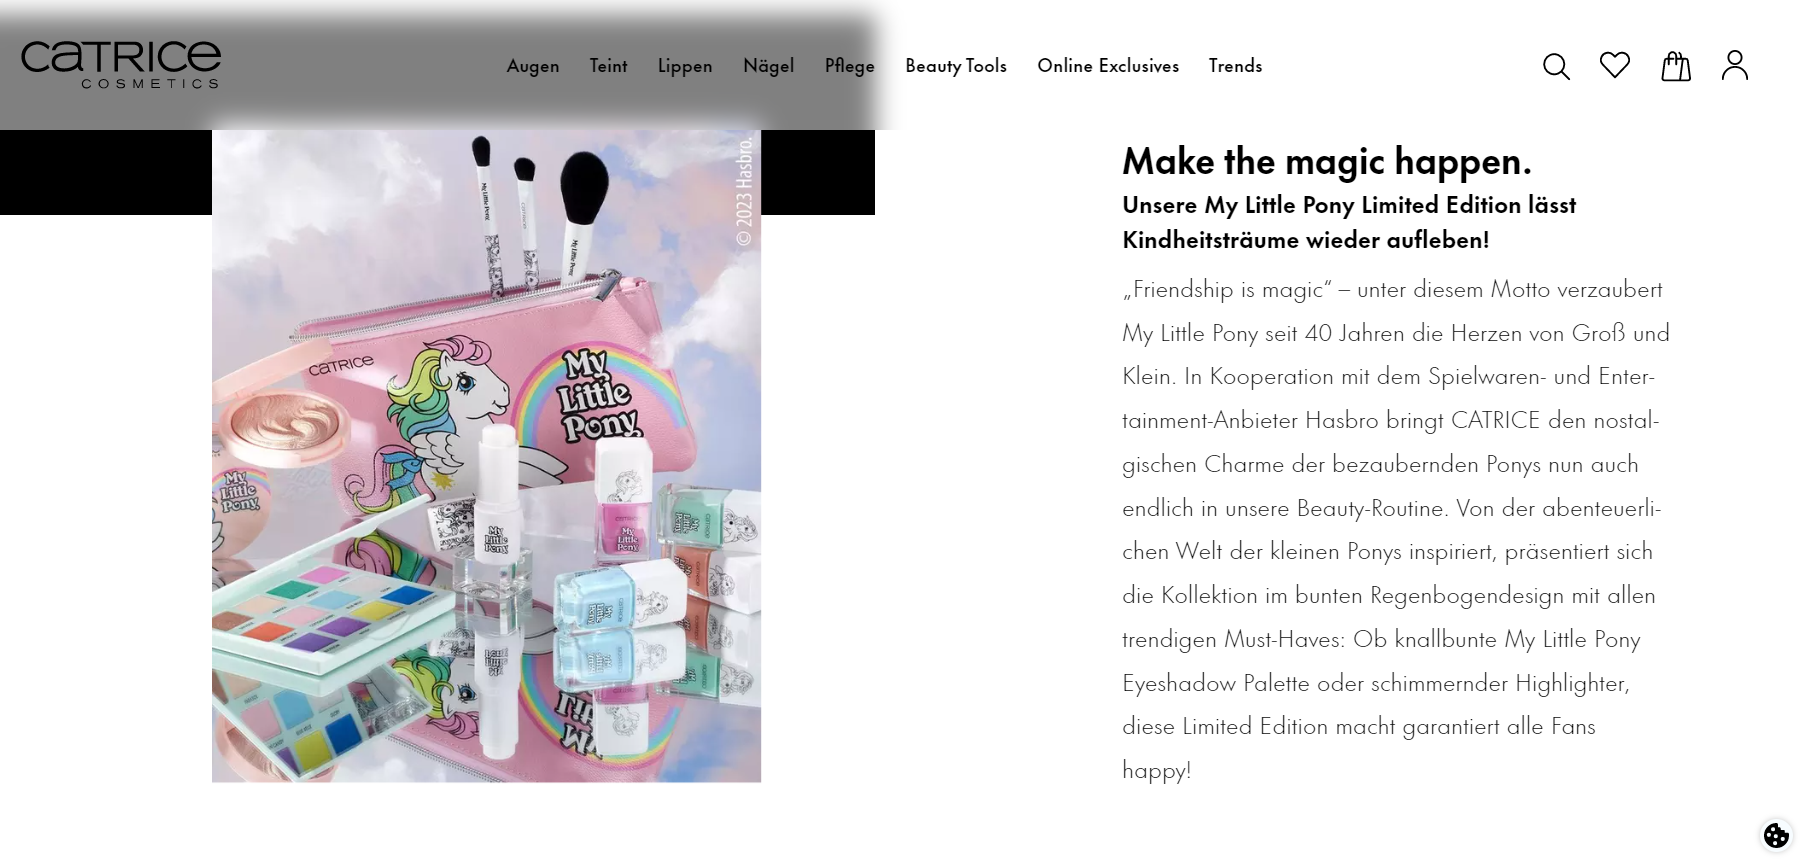Viewport: 1802px width, 861px height.
Task: Click the "Make the magic happen." heading
Action: click(x=1326, y=161)
